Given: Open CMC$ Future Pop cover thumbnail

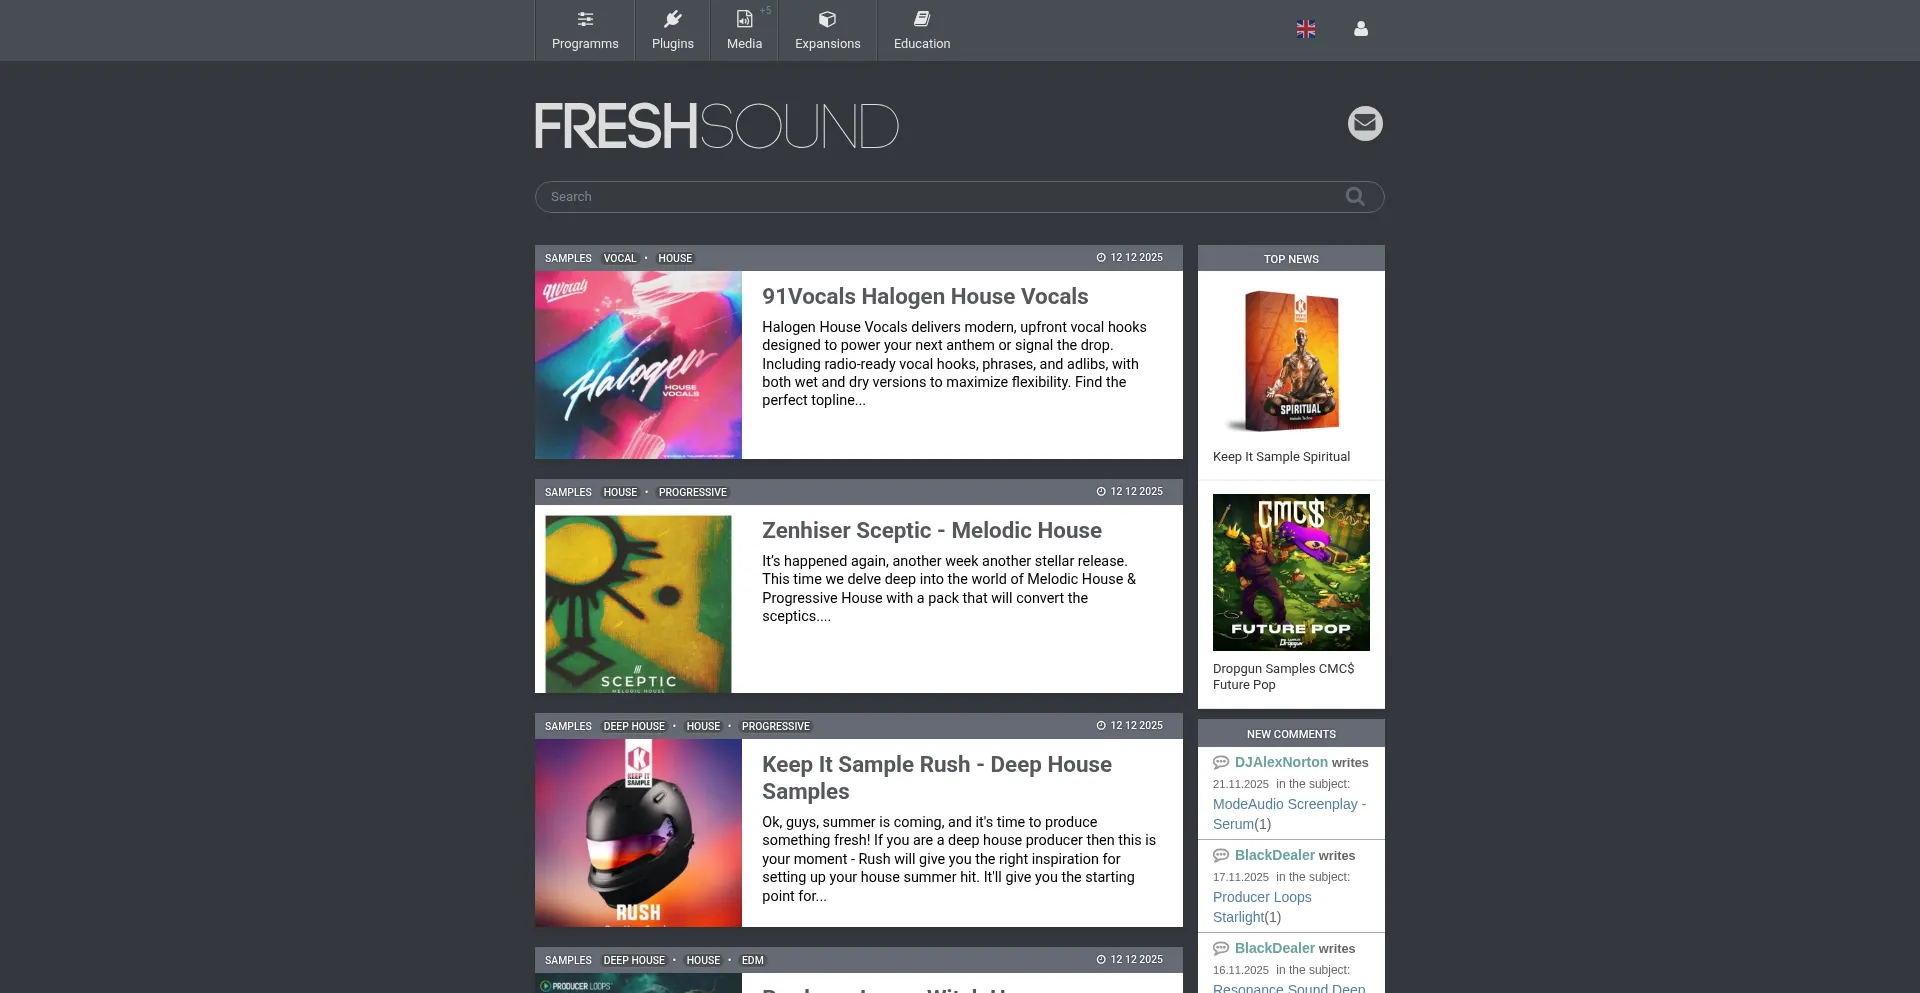Looking at the screenshot, I should click(1291, 572).
